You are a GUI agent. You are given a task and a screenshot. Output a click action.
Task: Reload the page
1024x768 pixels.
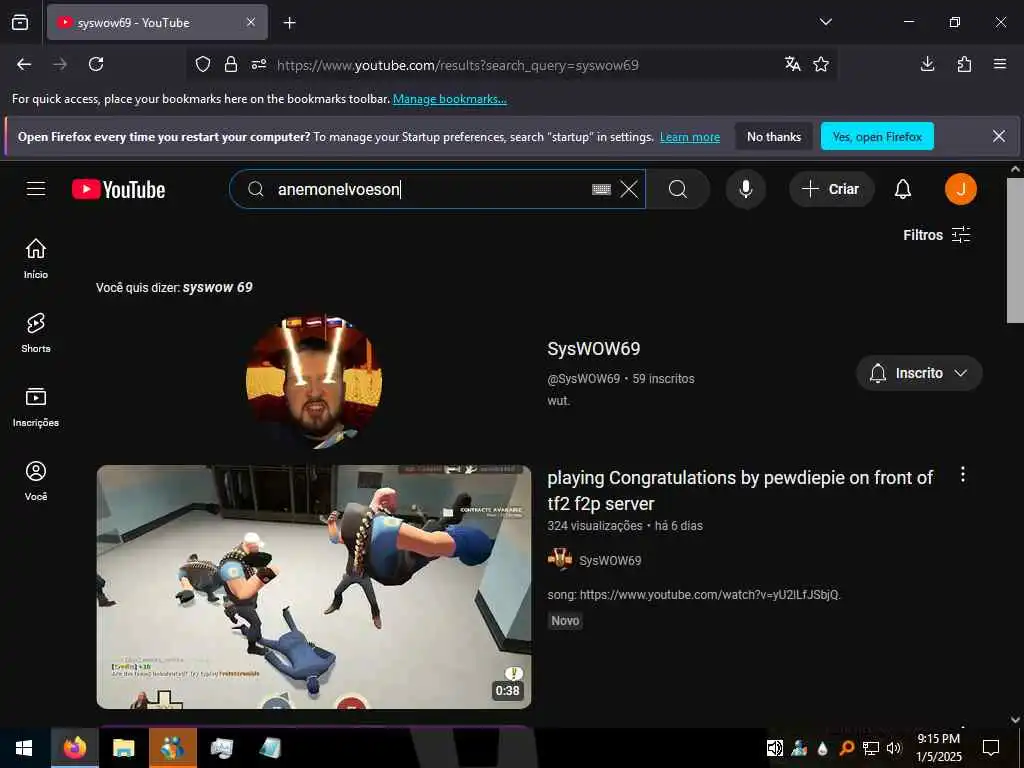(96, 64)
